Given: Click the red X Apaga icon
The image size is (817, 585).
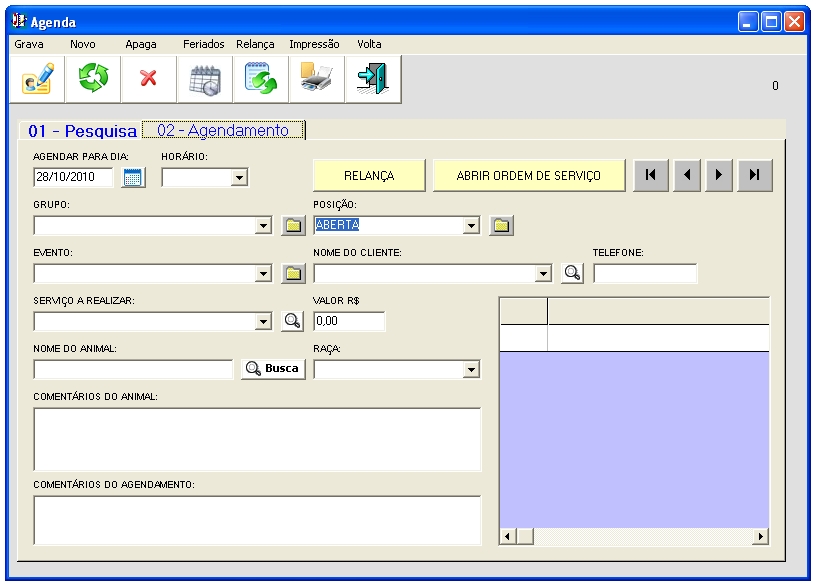Looking at the screenshot, I should click(x=149, y=79).
